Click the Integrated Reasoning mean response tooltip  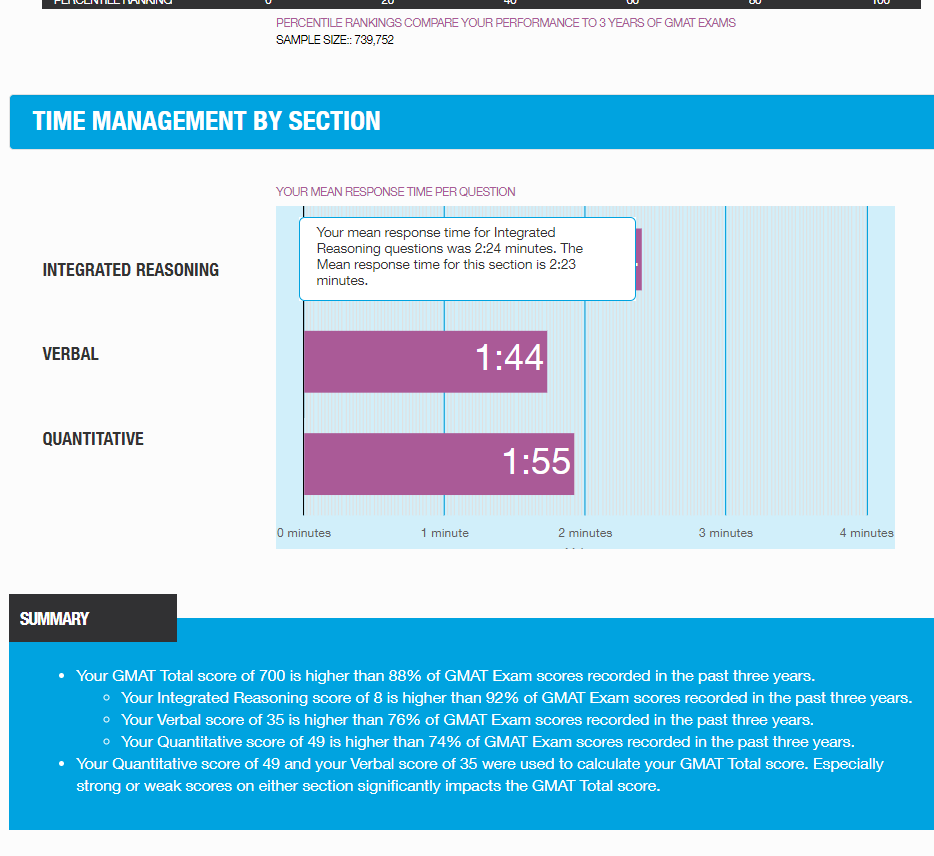pos(468,259)
